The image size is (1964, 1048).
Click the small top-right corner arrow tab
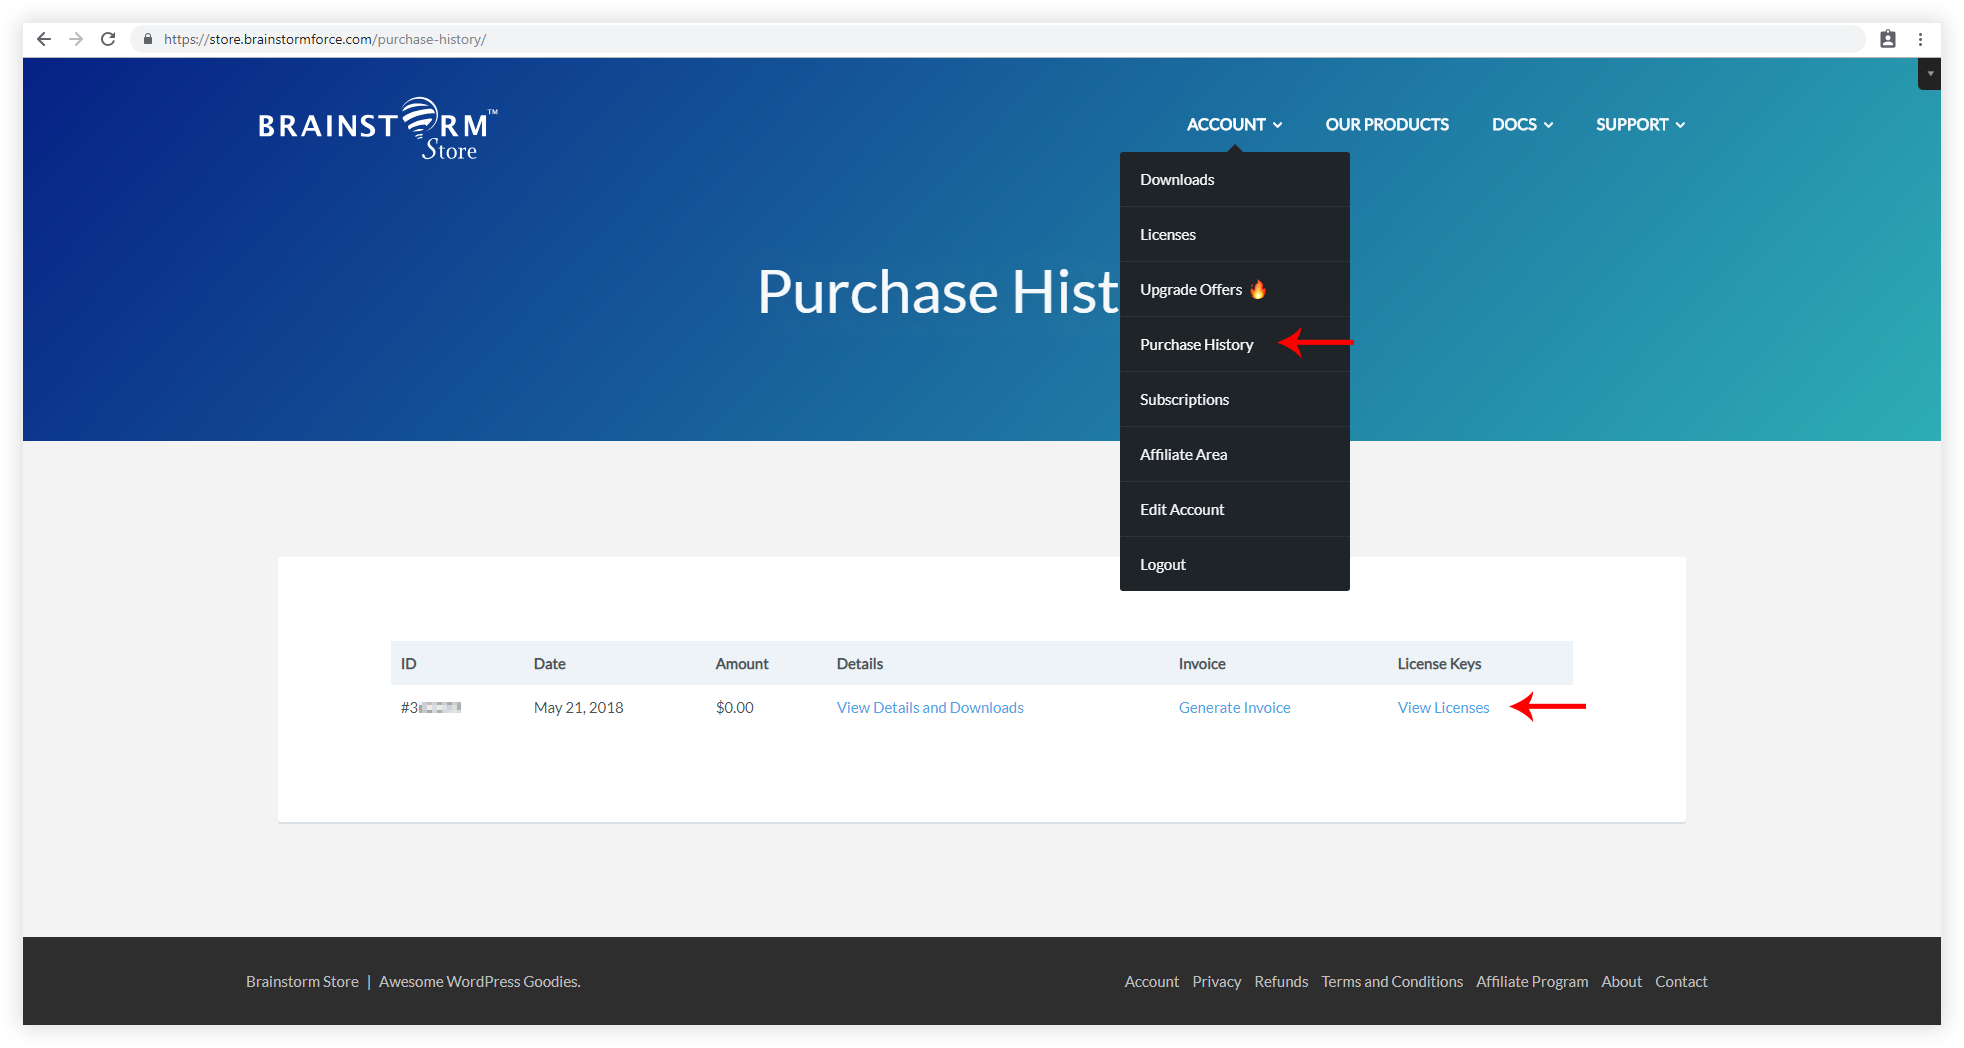[1930, 74]
